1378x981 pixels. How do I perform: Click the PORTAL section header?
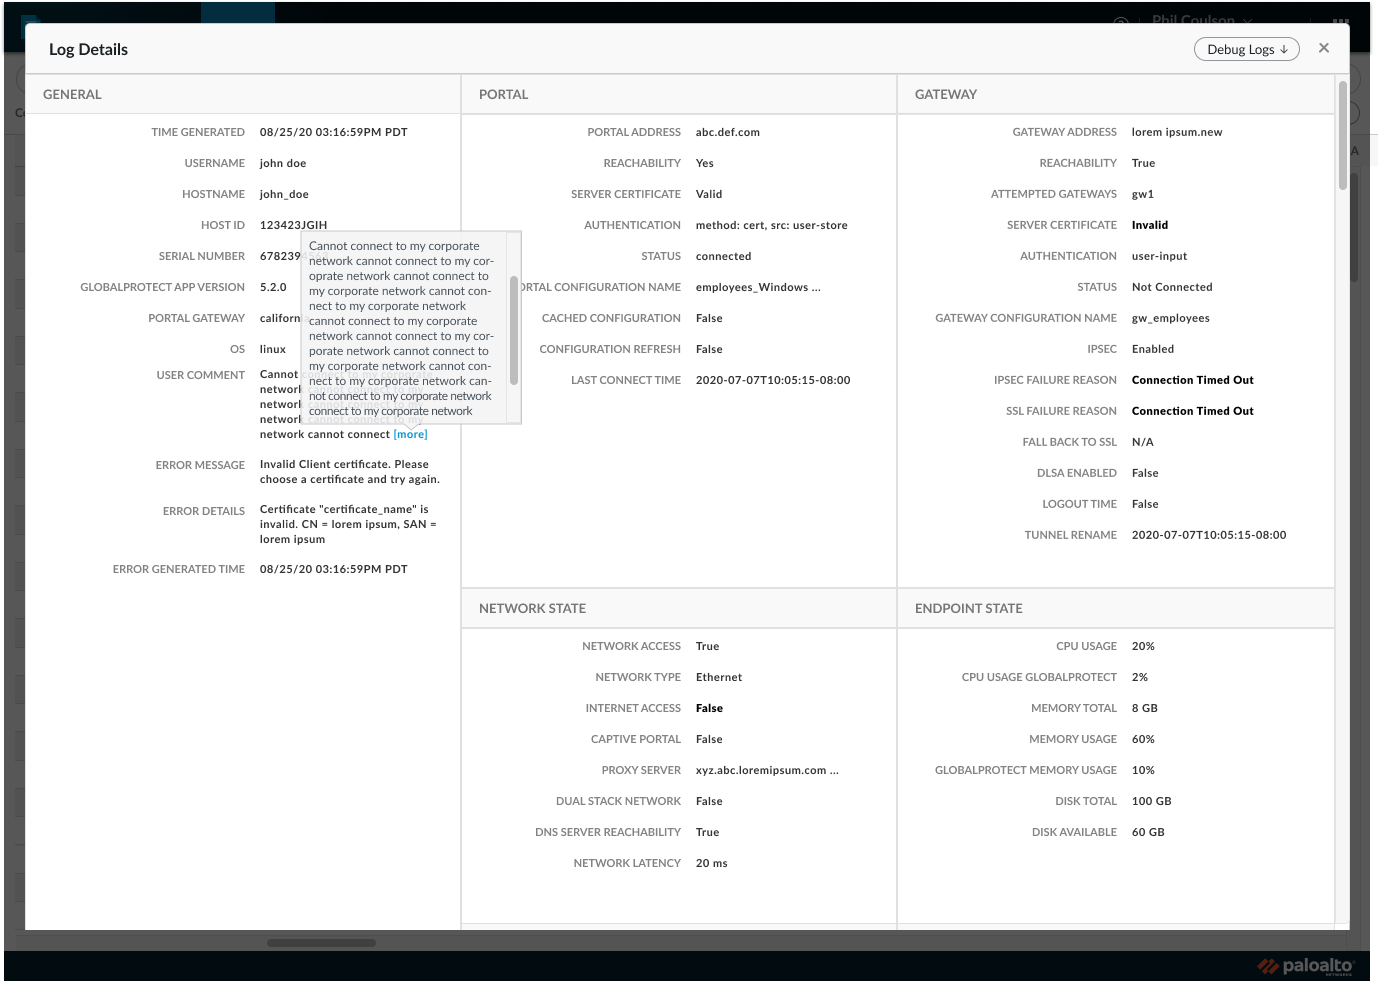503,95
